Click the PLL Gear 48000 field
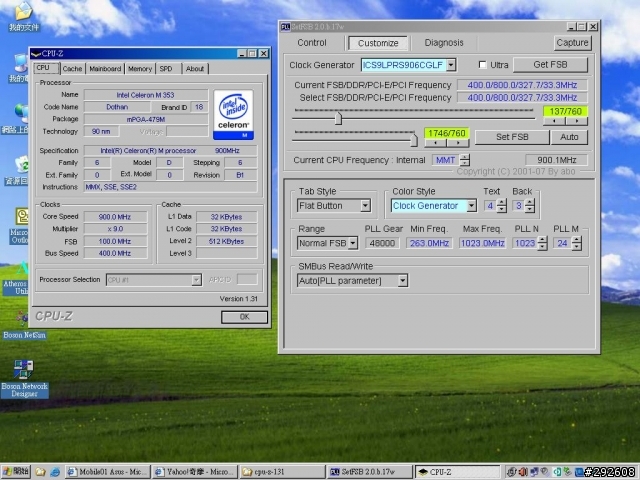This screenshot has height=480, width=640. click(382, 243)
